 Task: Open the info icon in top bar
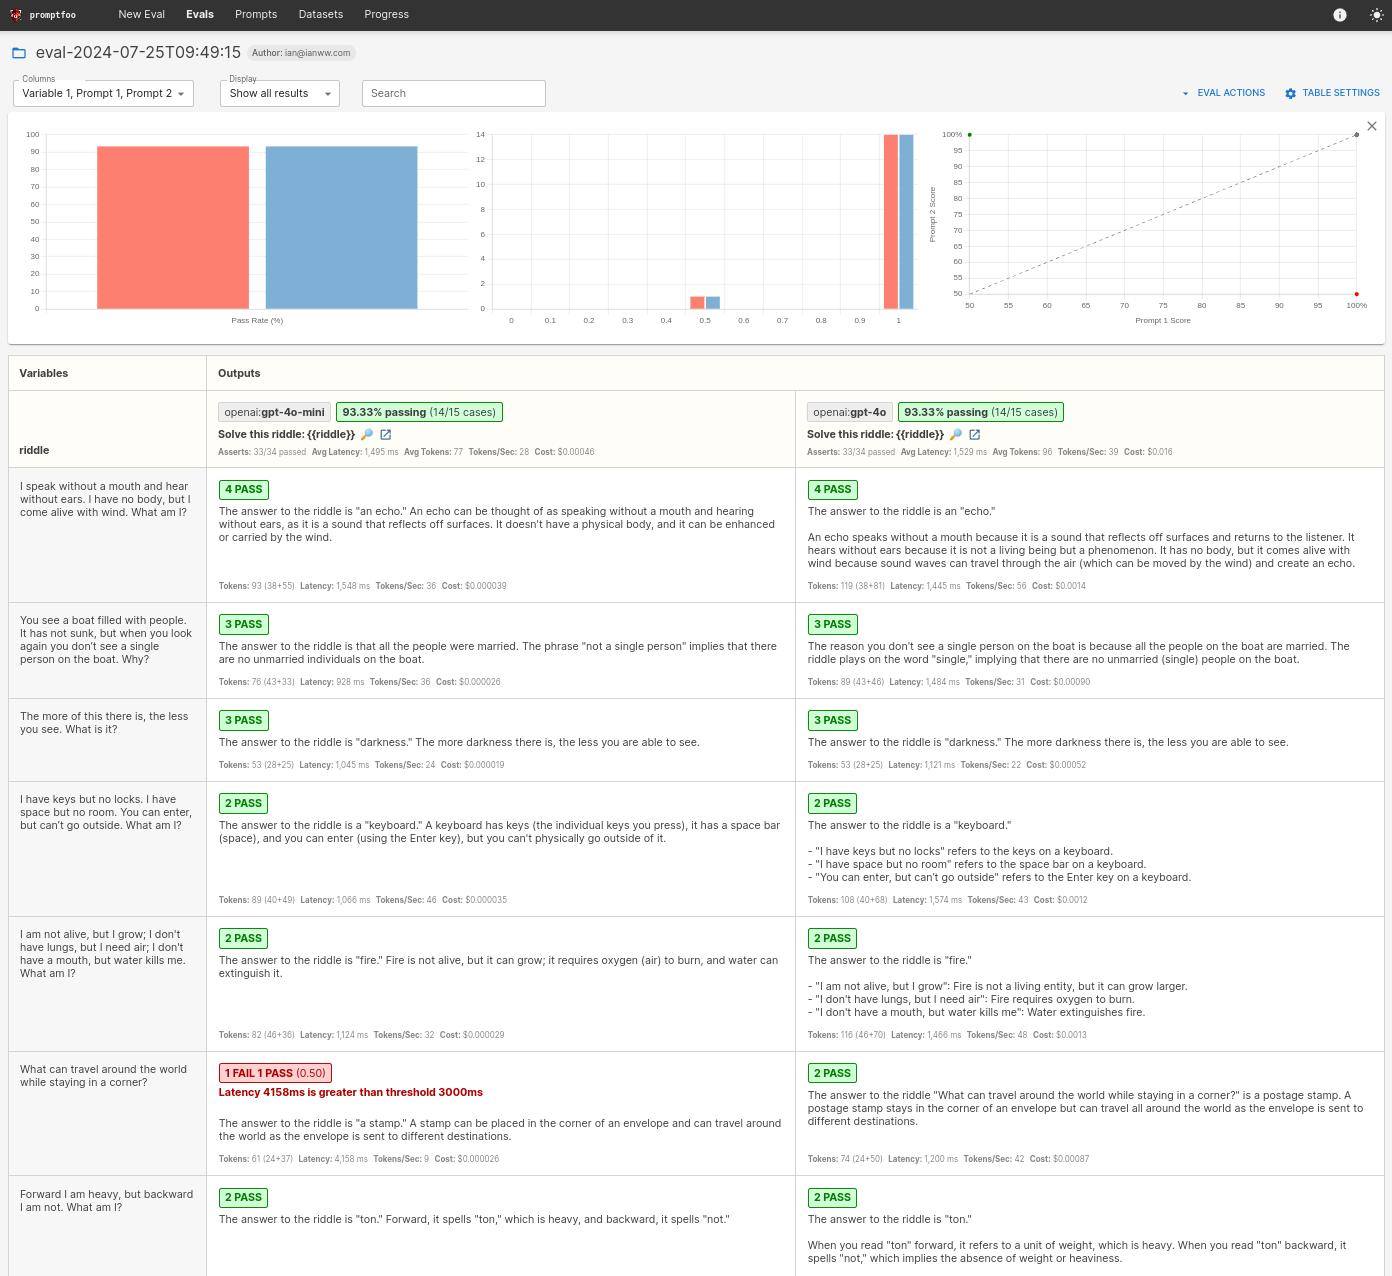coord(1340,15)
